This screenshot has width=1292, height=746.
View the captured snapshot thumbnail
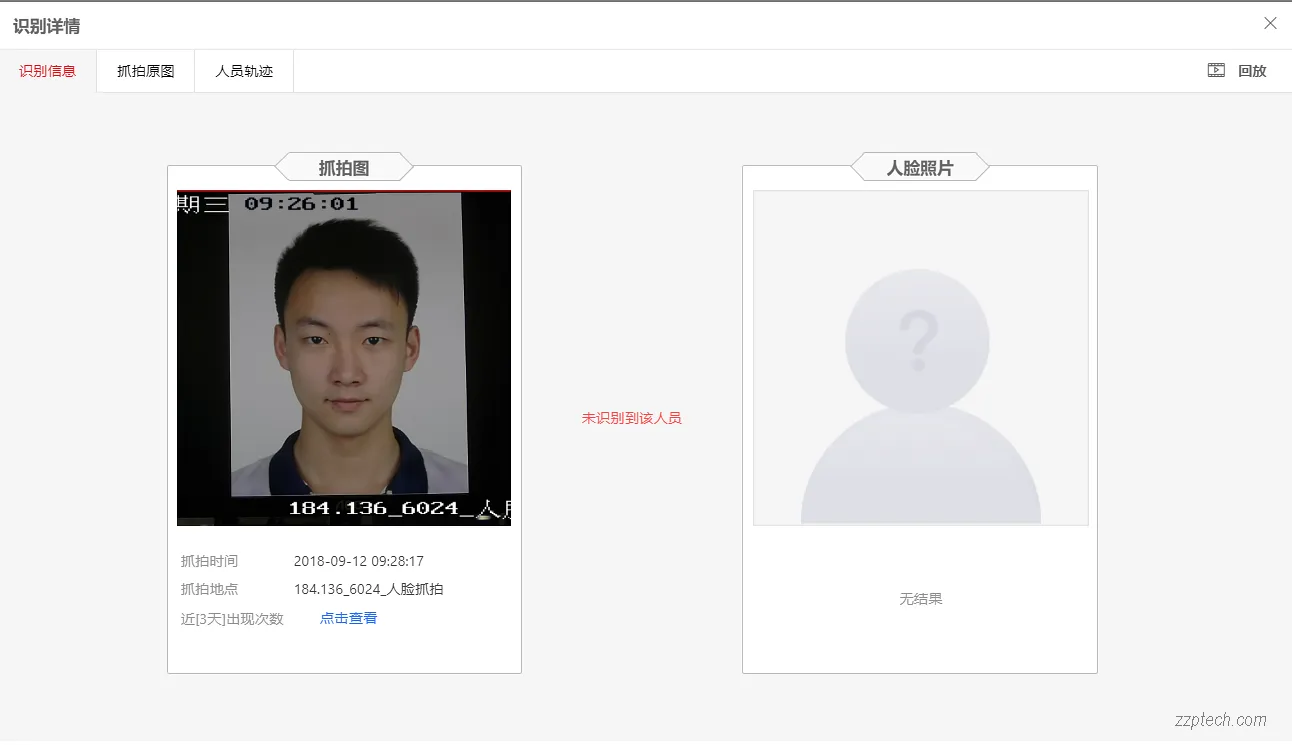344,356
